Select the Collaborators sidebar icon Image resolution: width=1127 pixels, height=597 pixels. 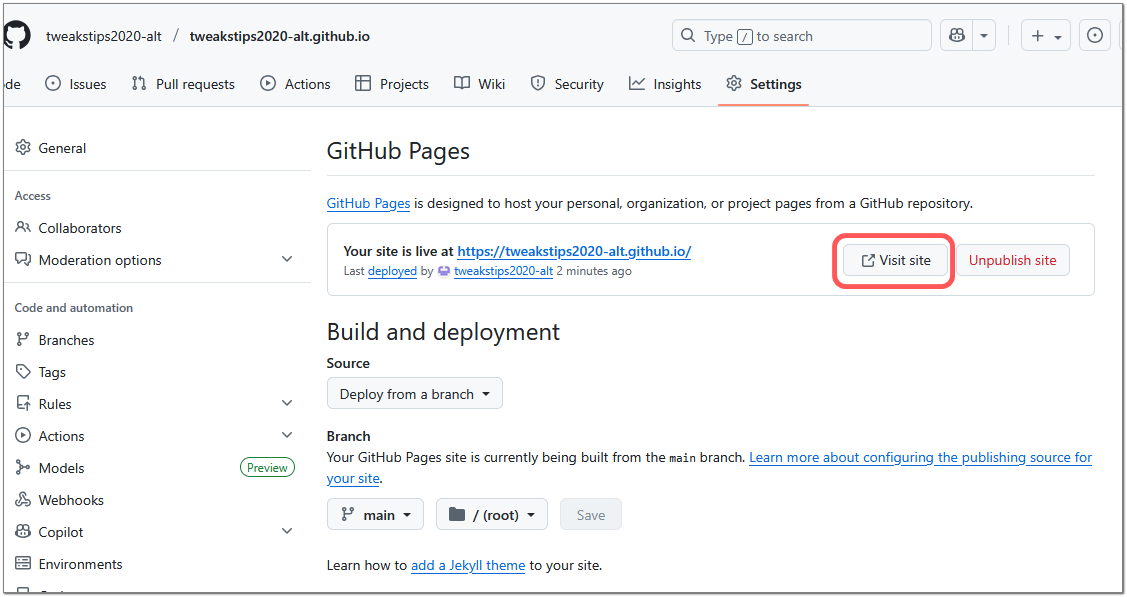pos(23,227)
